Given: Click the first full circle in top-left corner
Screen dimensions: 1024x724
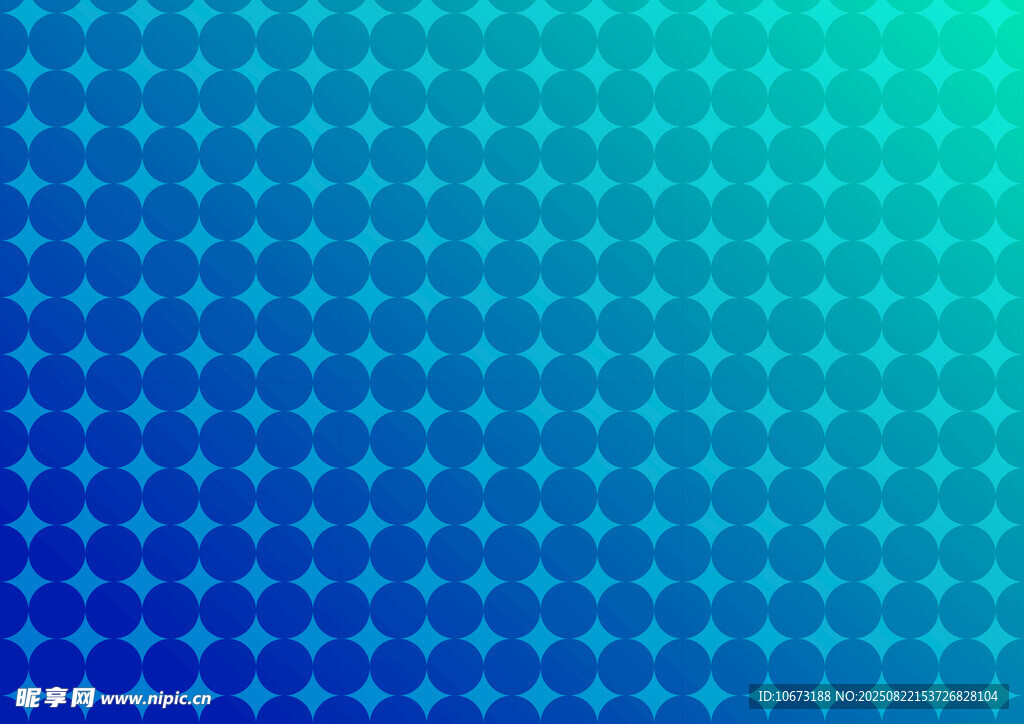Looking at the screenshot, I should (57, 41).
